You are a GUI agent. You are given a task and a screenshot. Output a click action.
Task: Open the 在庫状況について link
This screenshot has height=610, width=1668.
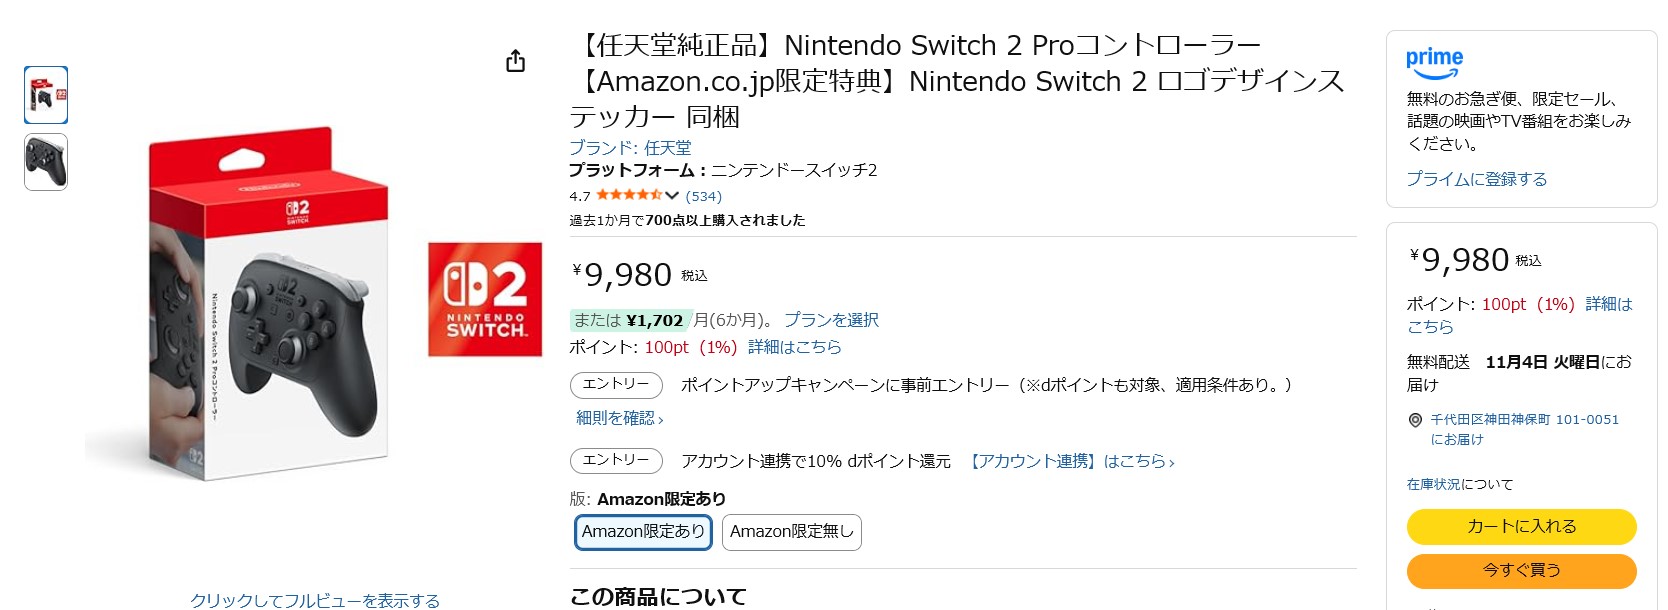click(x=1460, y=484)
